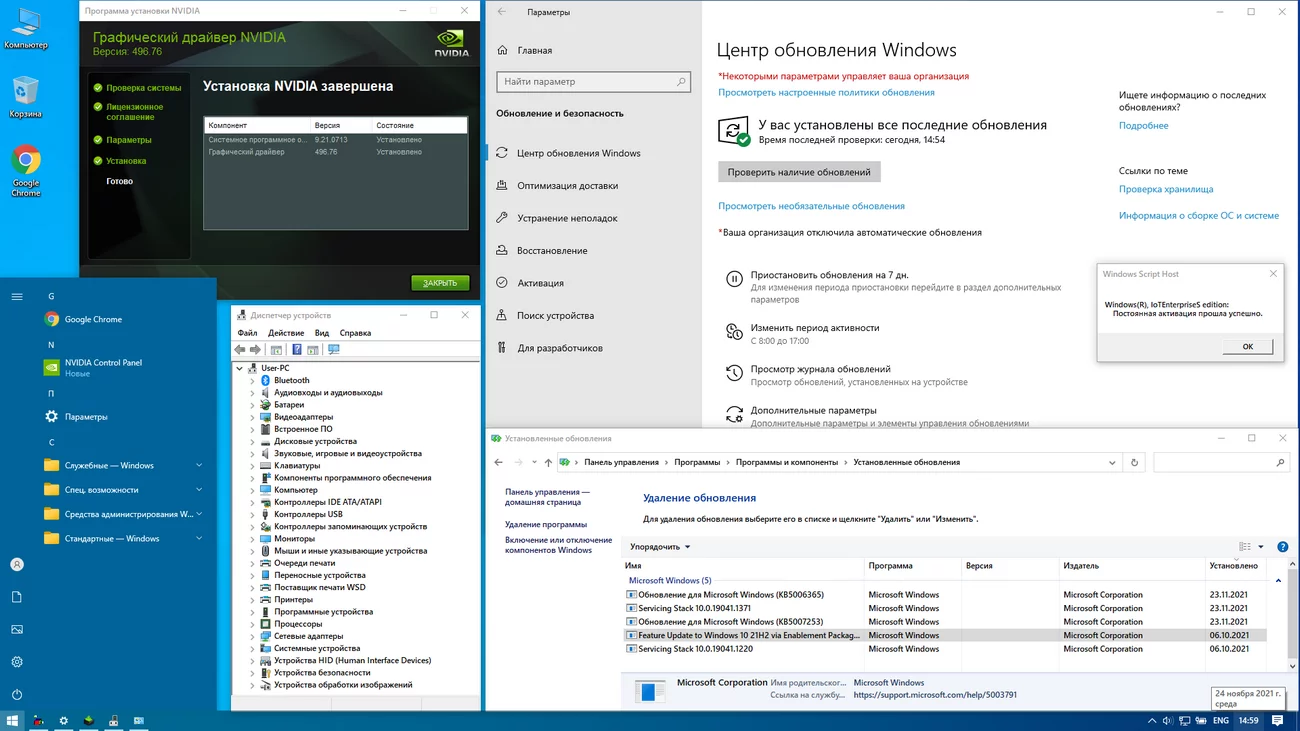Select update KB5006365 row

(x=945, y=595)
